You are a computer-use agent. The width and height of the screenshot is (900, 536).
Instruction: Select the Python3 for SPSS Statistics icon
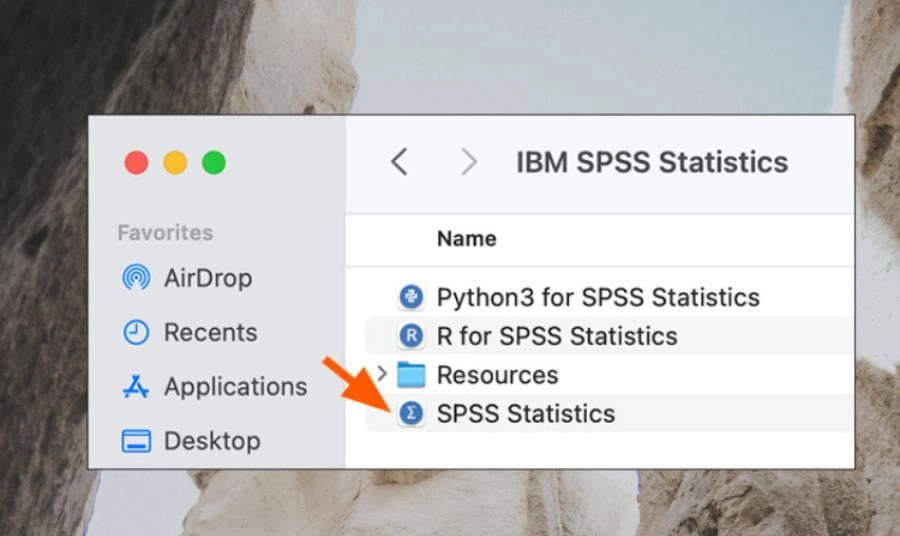(411, 297)
